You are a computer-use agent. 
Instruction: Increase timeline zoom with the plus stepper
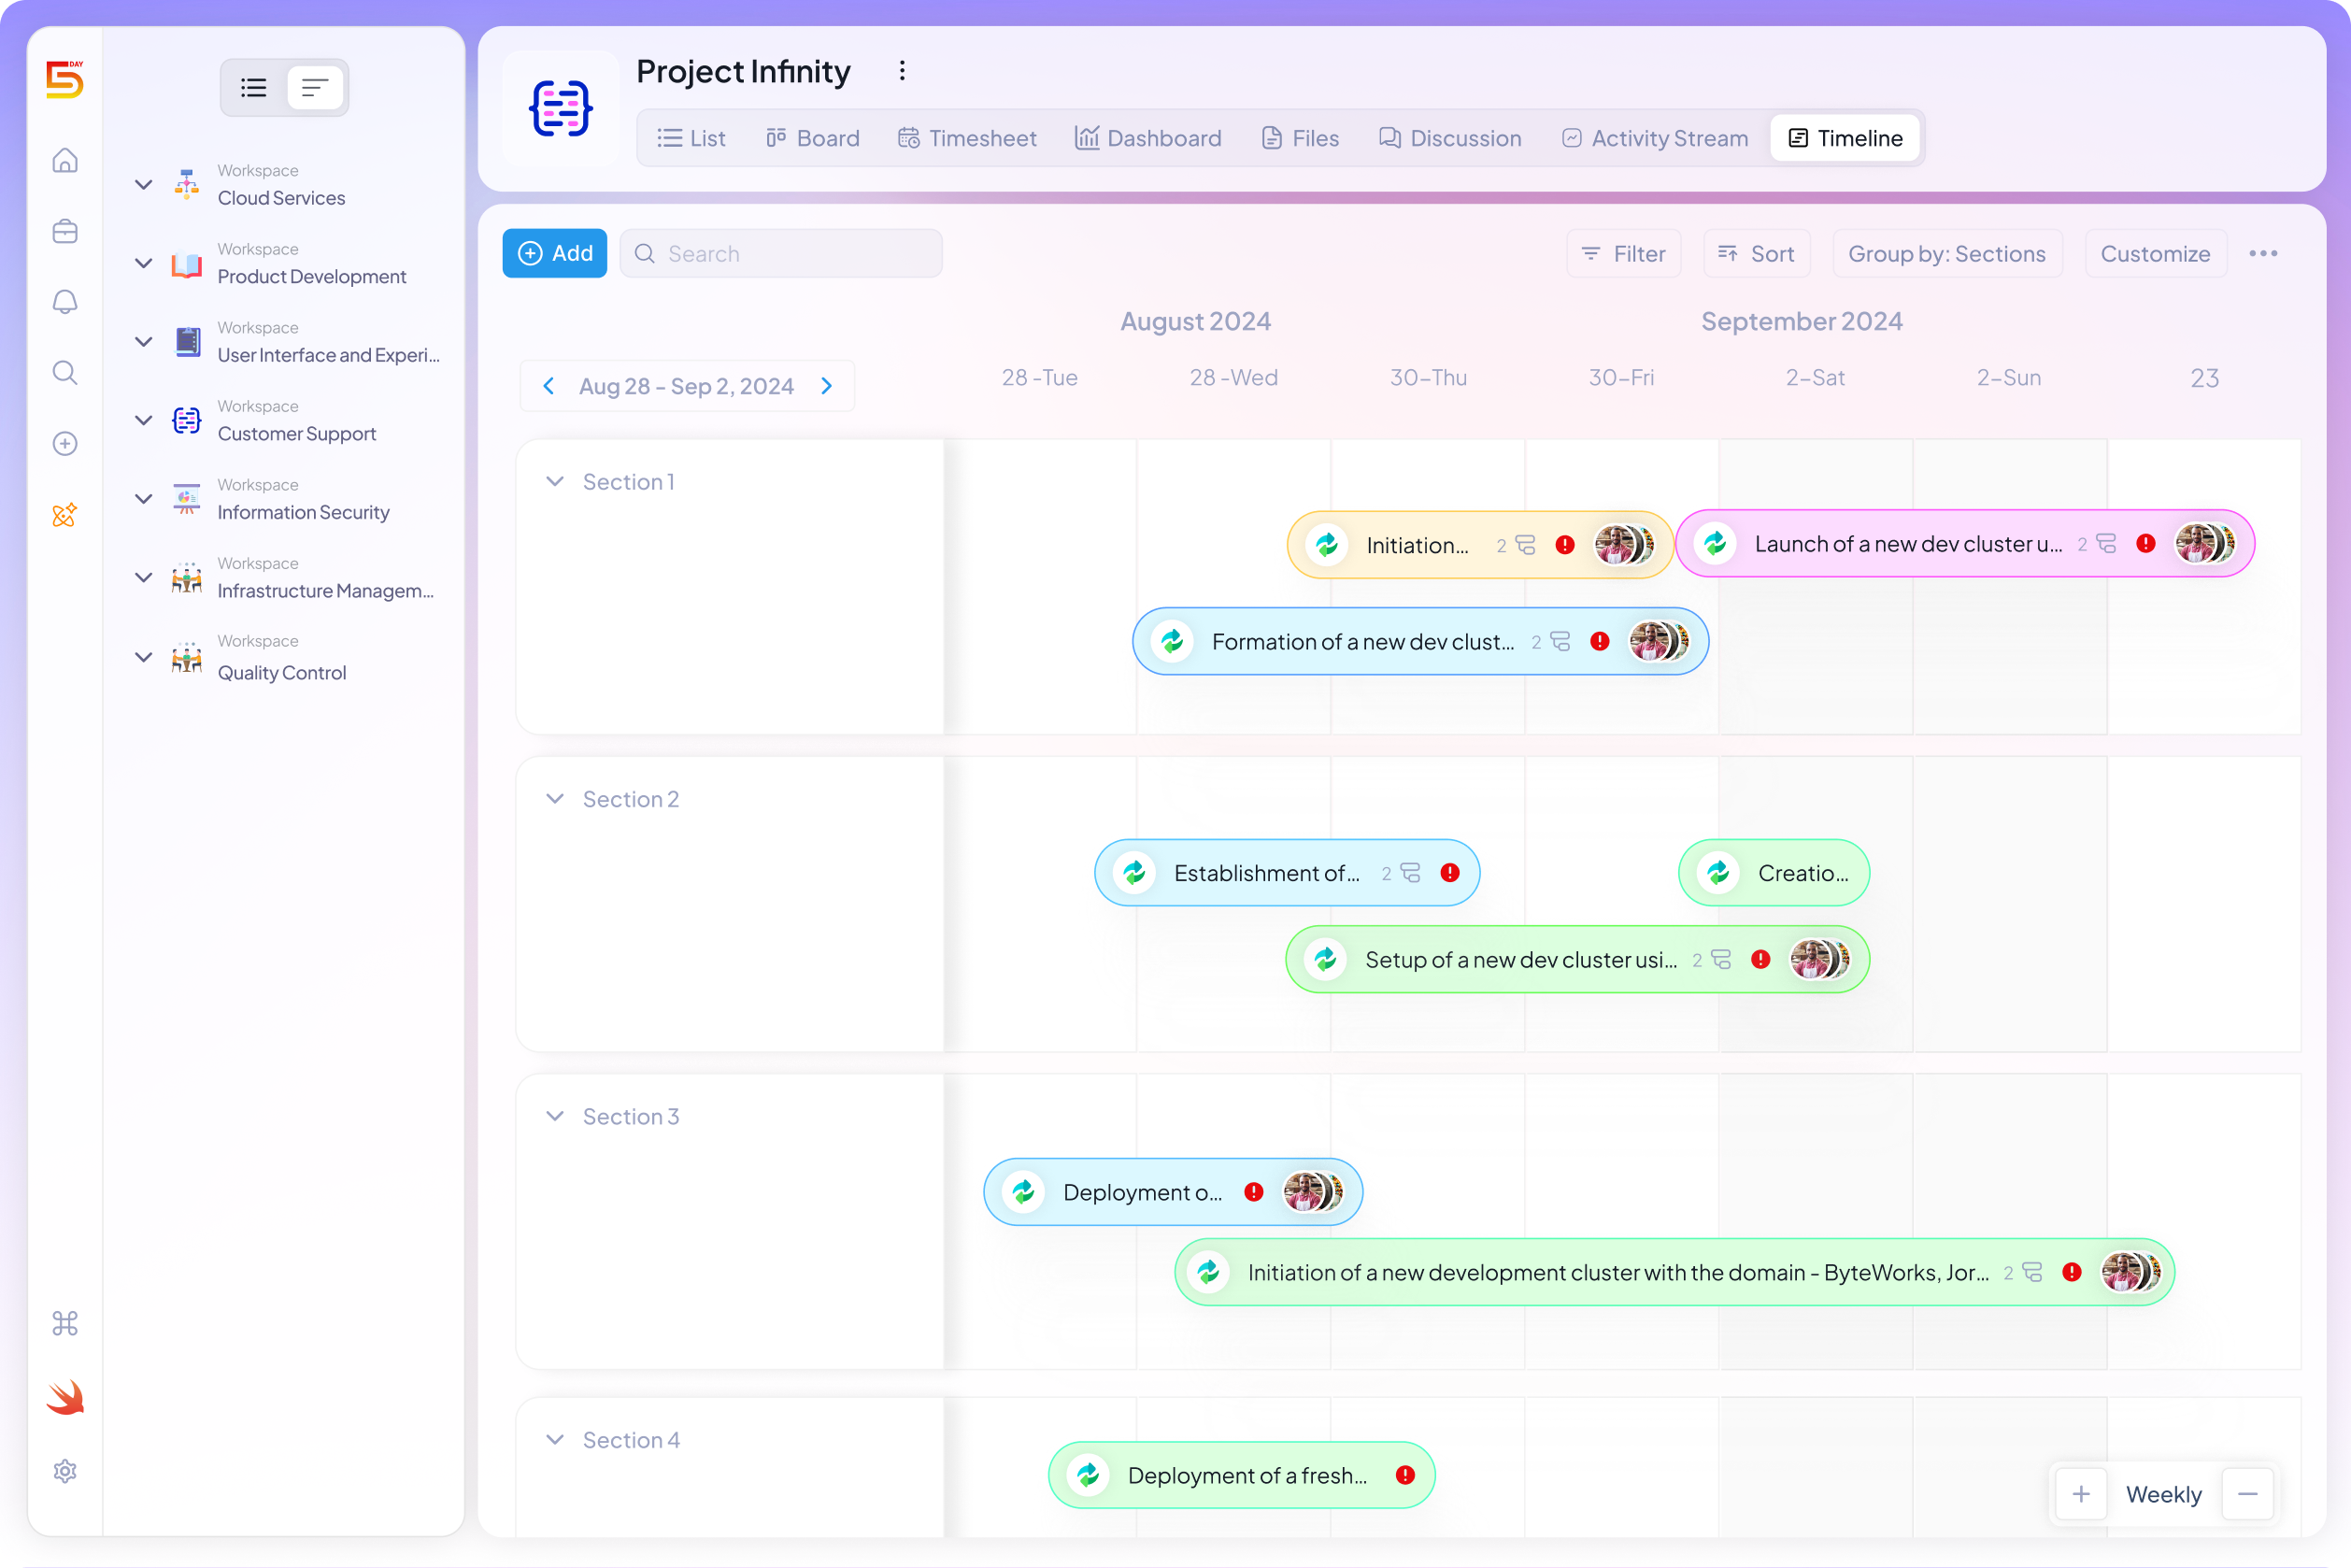(2080, 1494)
